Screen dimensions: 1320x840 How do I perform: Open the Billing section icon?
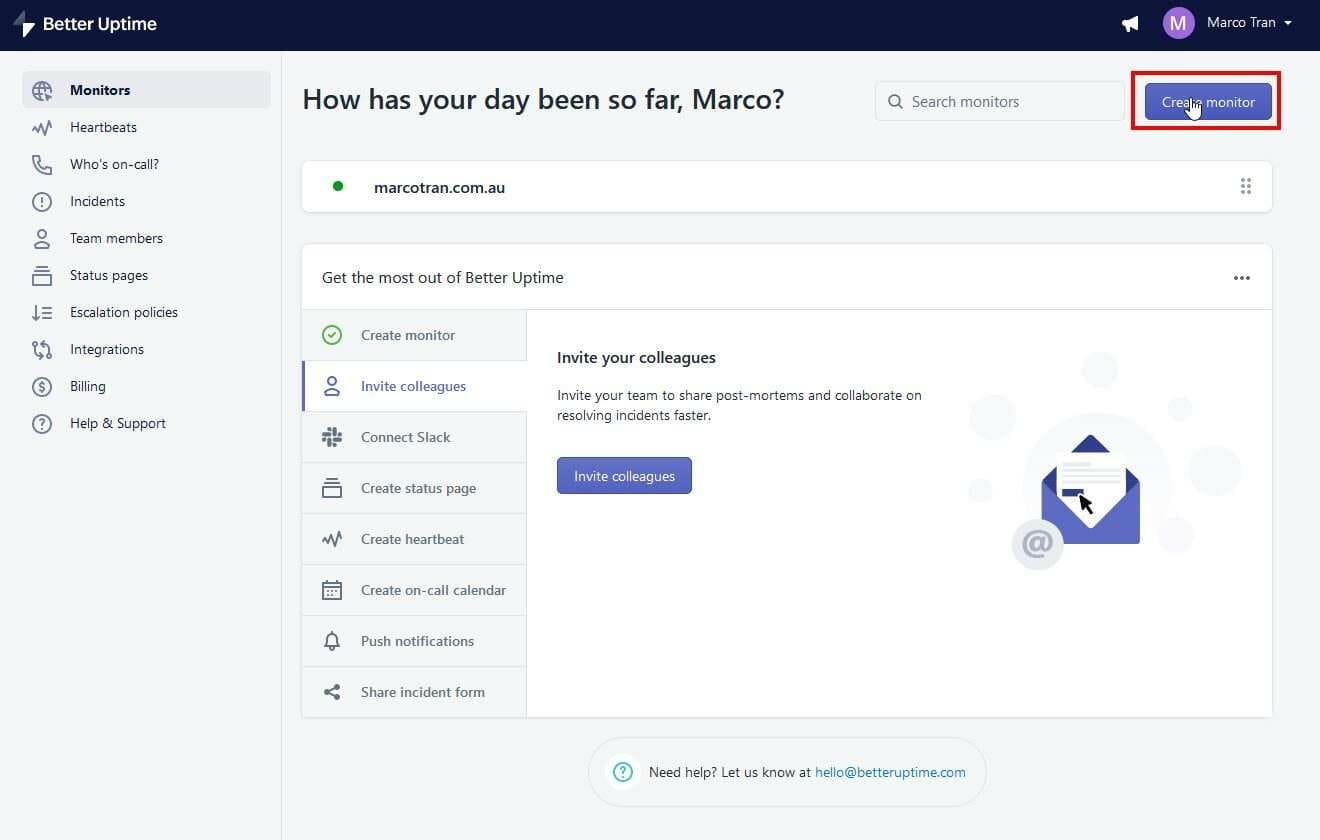(x=41, y=386)
